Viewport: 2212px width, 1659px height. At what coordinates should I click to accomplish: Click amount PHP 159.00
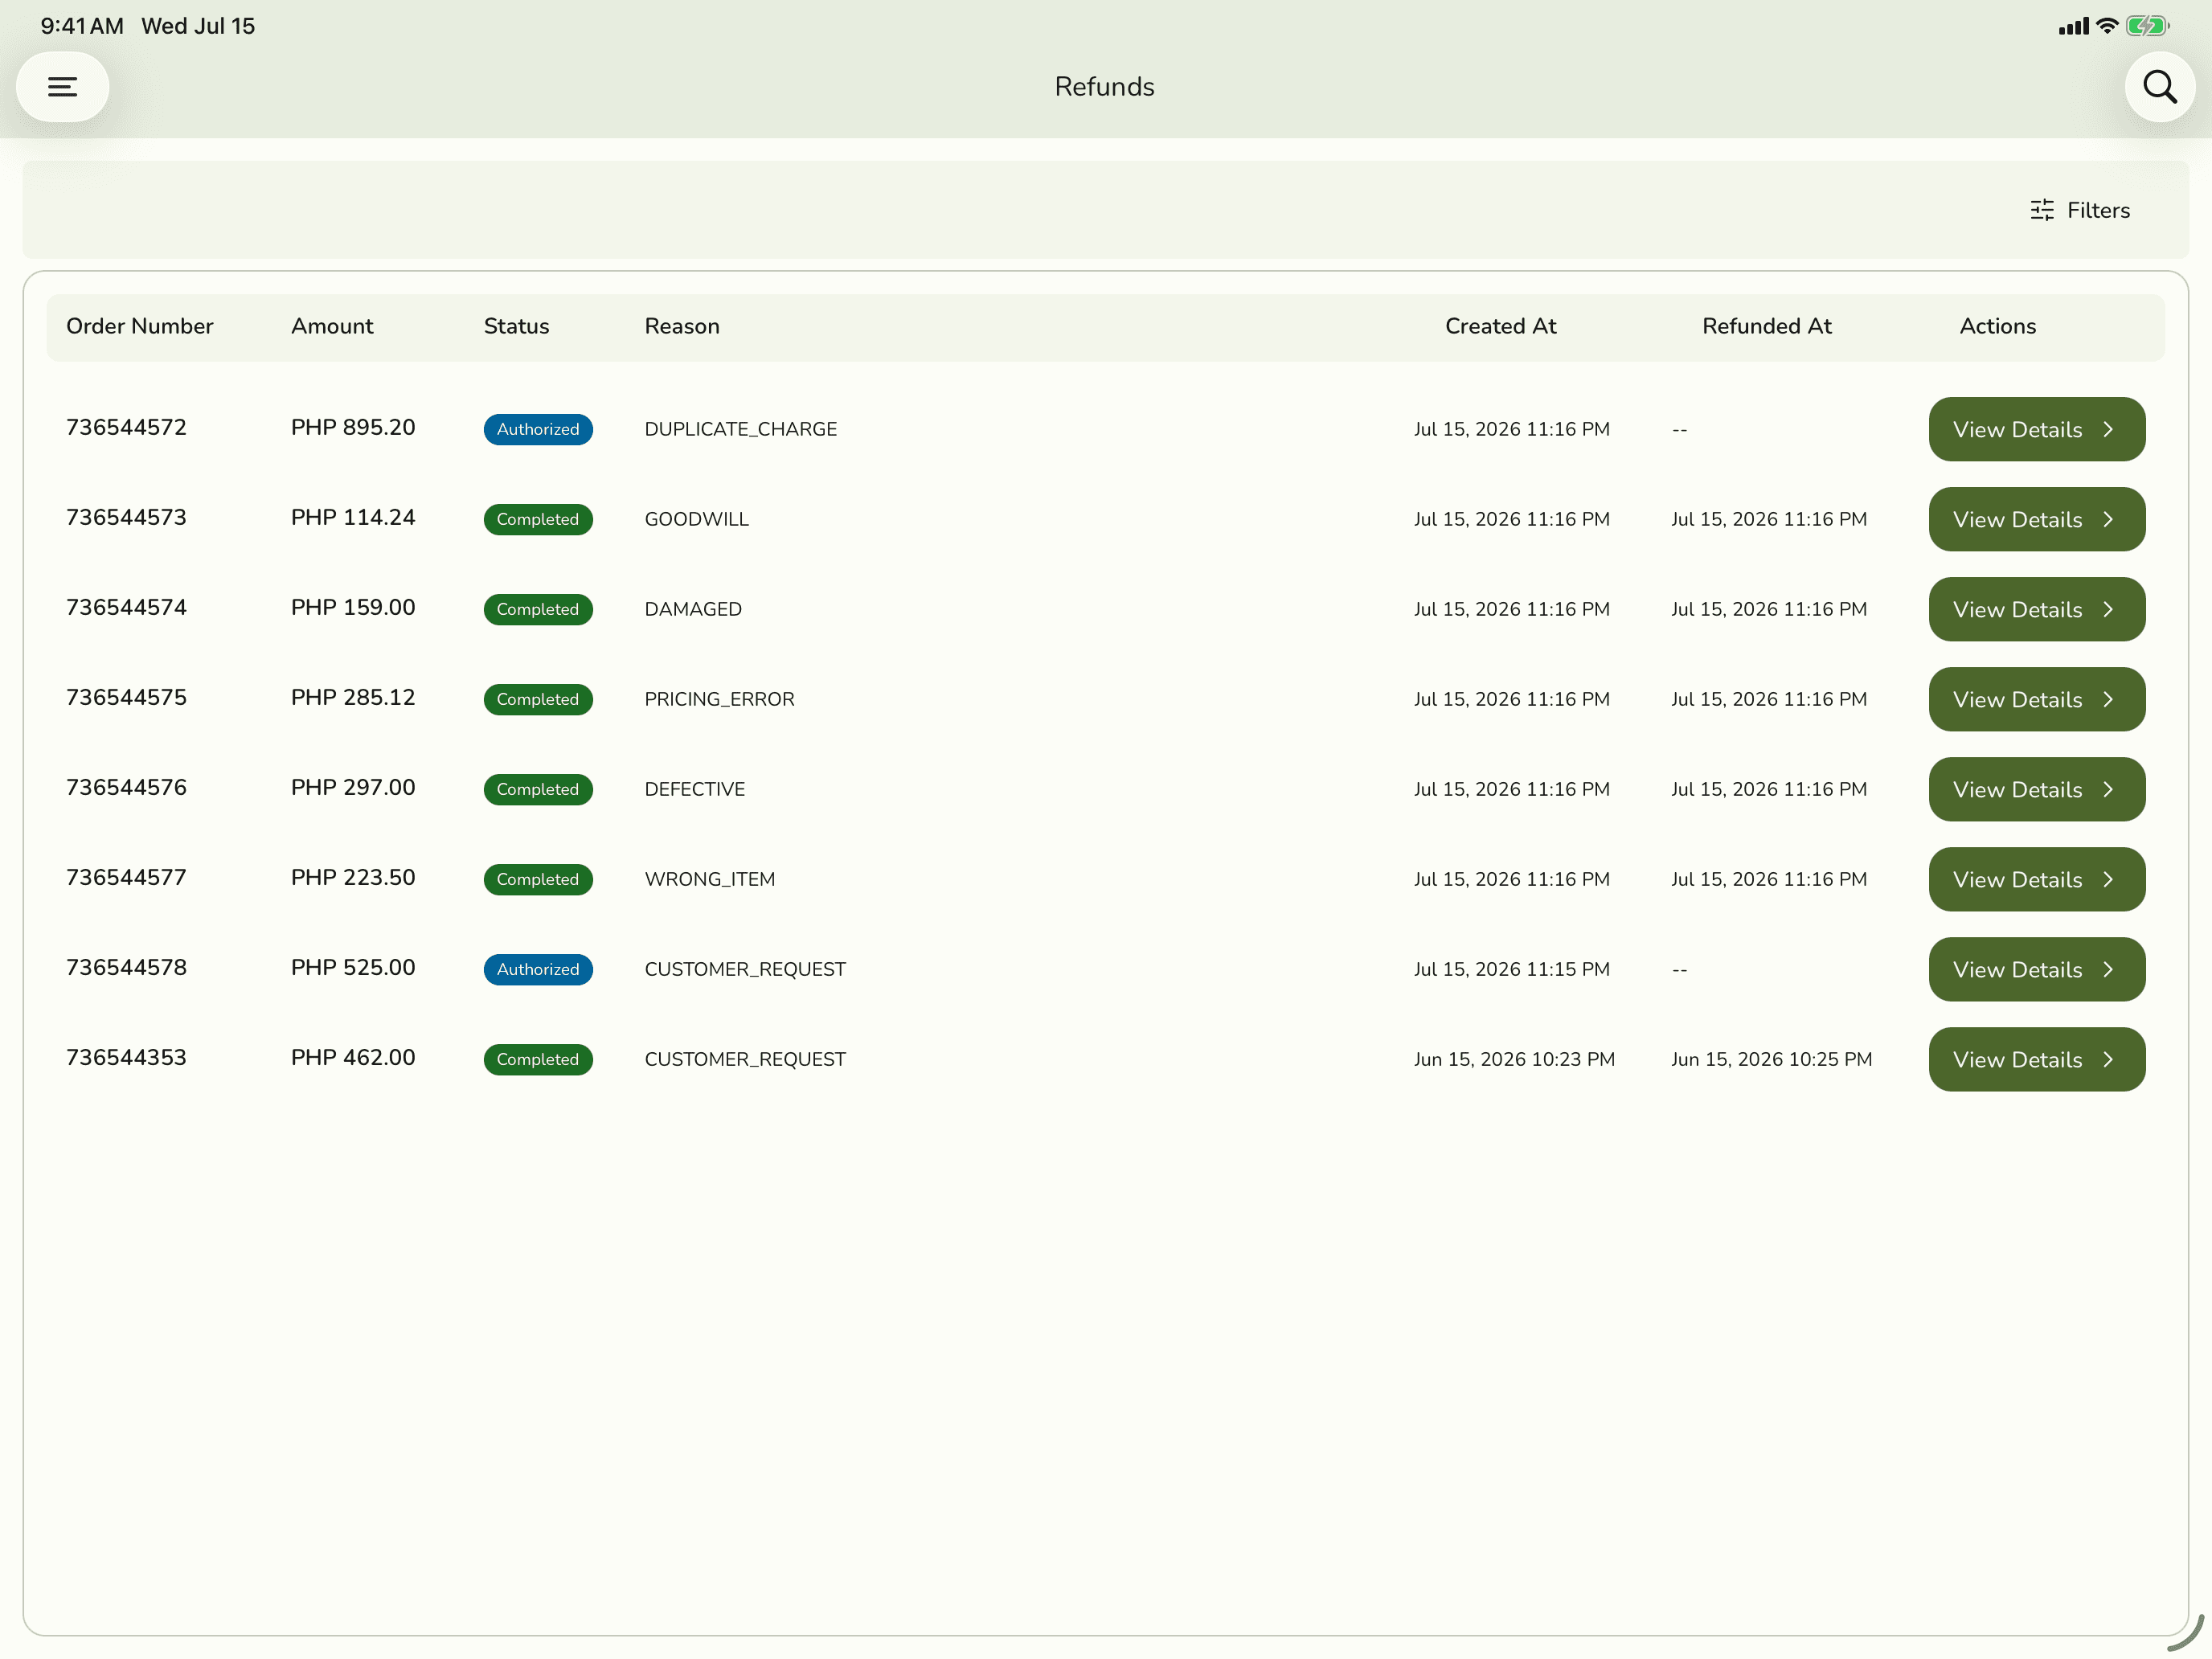pos(353,607)
